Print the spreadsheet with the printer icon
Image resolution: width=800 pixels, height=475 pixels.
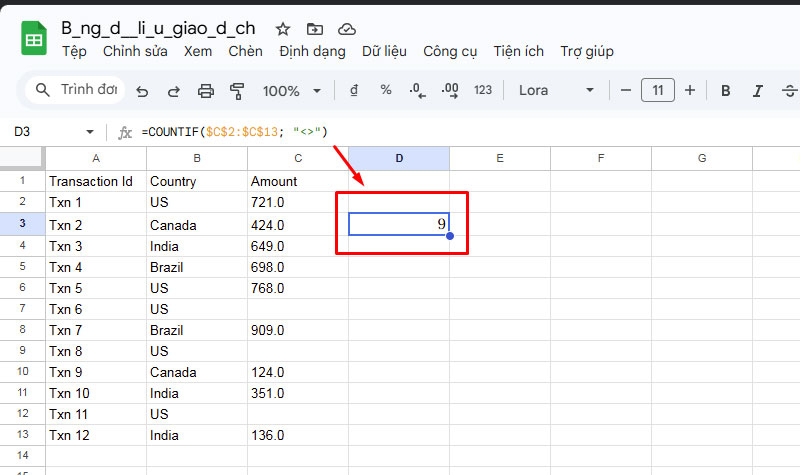pyautogui.click(x=206, y=91)
